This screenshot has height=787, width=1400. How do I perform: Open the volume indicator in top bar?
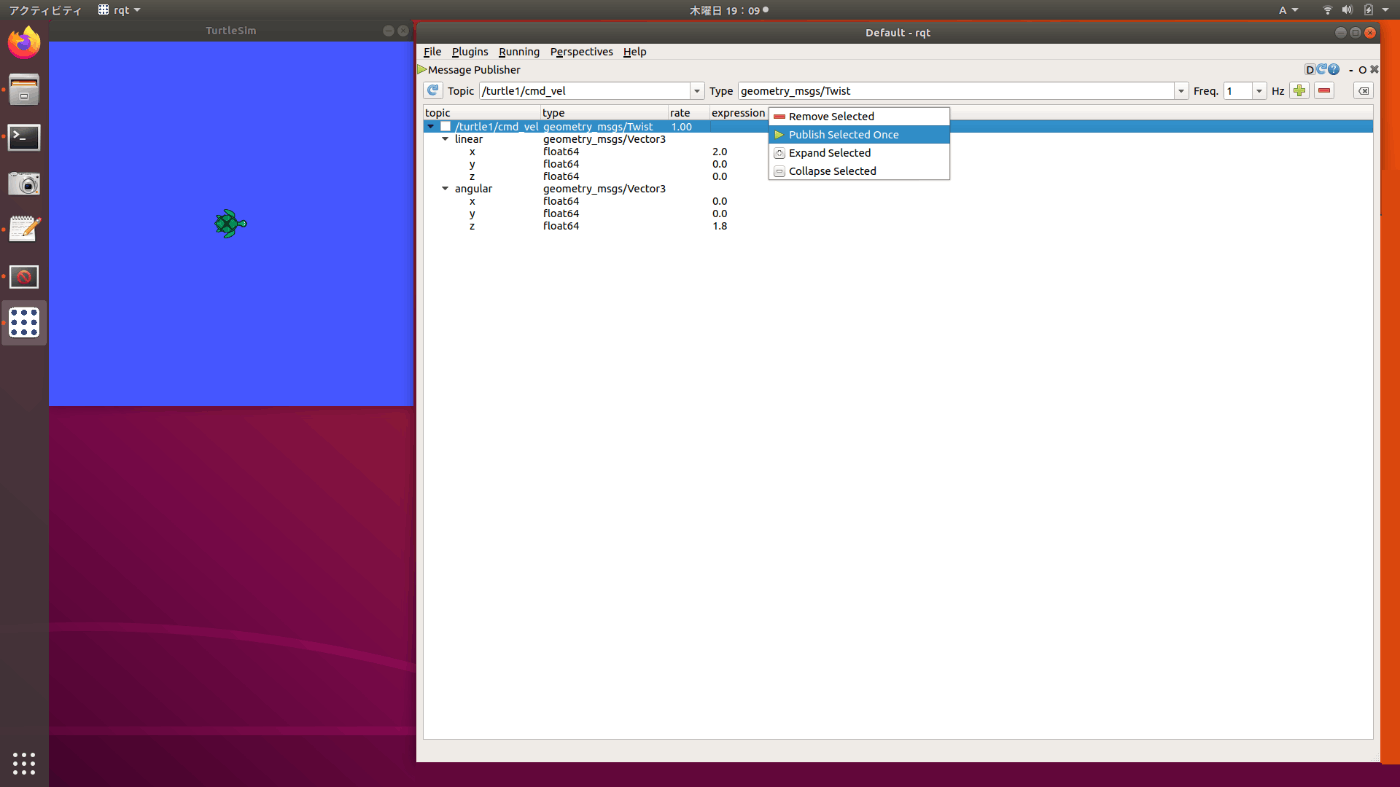(x=1348, y=10)
